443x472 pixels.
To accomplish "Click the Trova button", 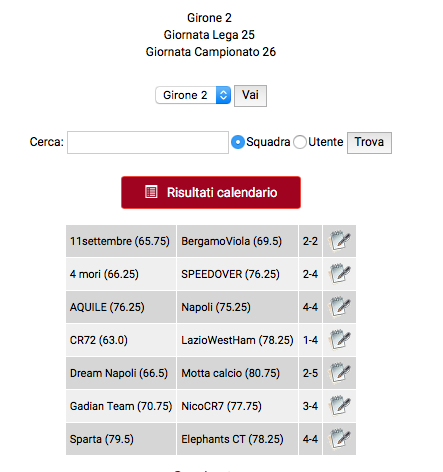I will click(369, 143).
